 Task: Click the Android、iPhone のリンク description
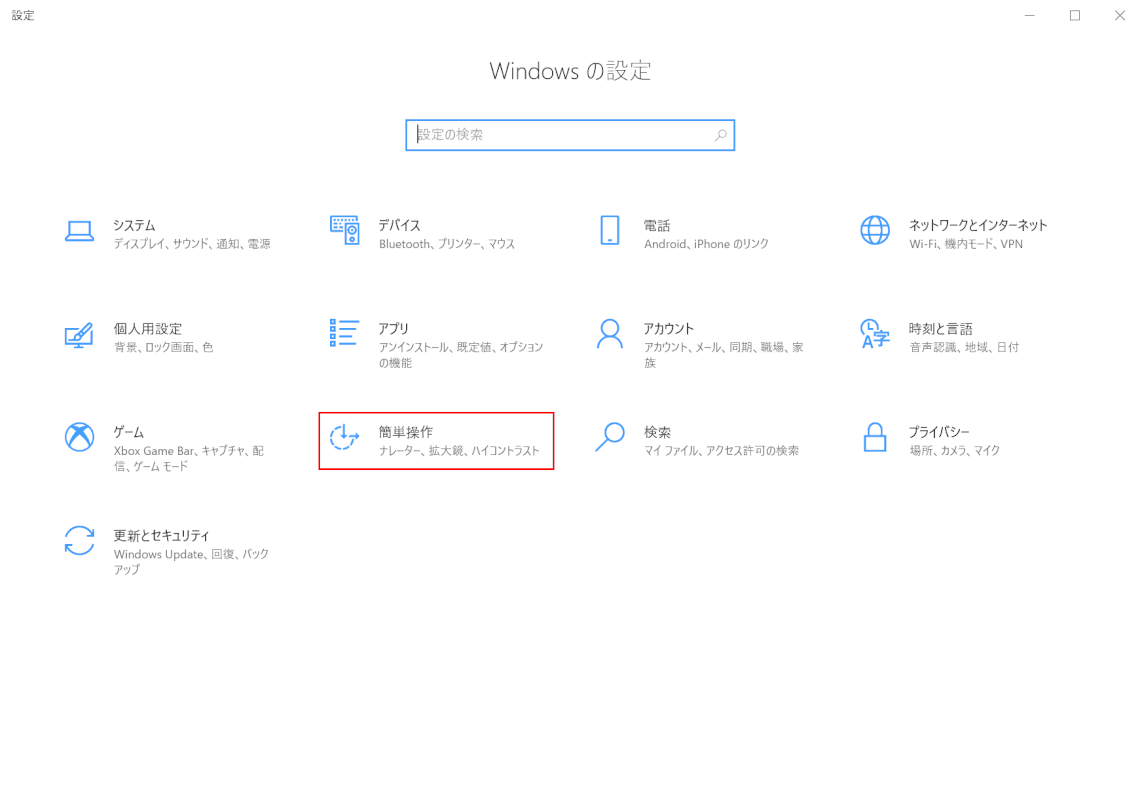(x=706, y=244)
